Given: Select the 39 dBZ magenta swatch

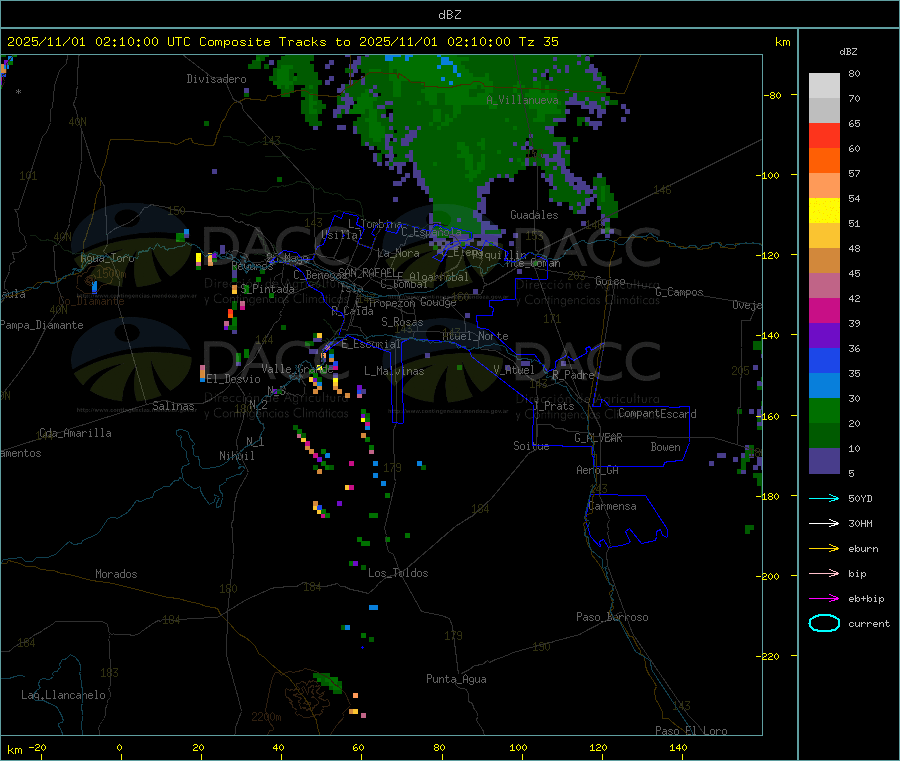Looking at the screenshot, I should [824, 310].
